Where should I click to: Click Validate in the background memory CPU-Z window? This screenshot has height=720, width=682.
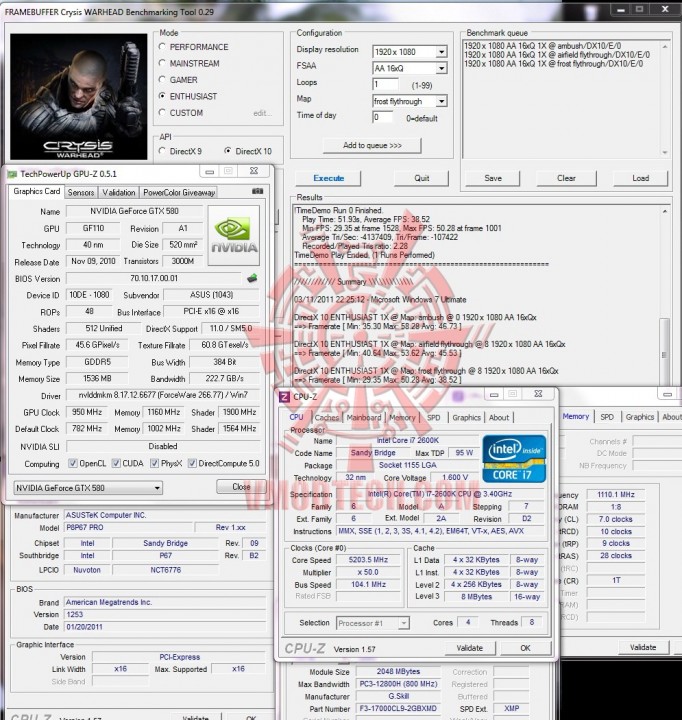pos(643,647)
